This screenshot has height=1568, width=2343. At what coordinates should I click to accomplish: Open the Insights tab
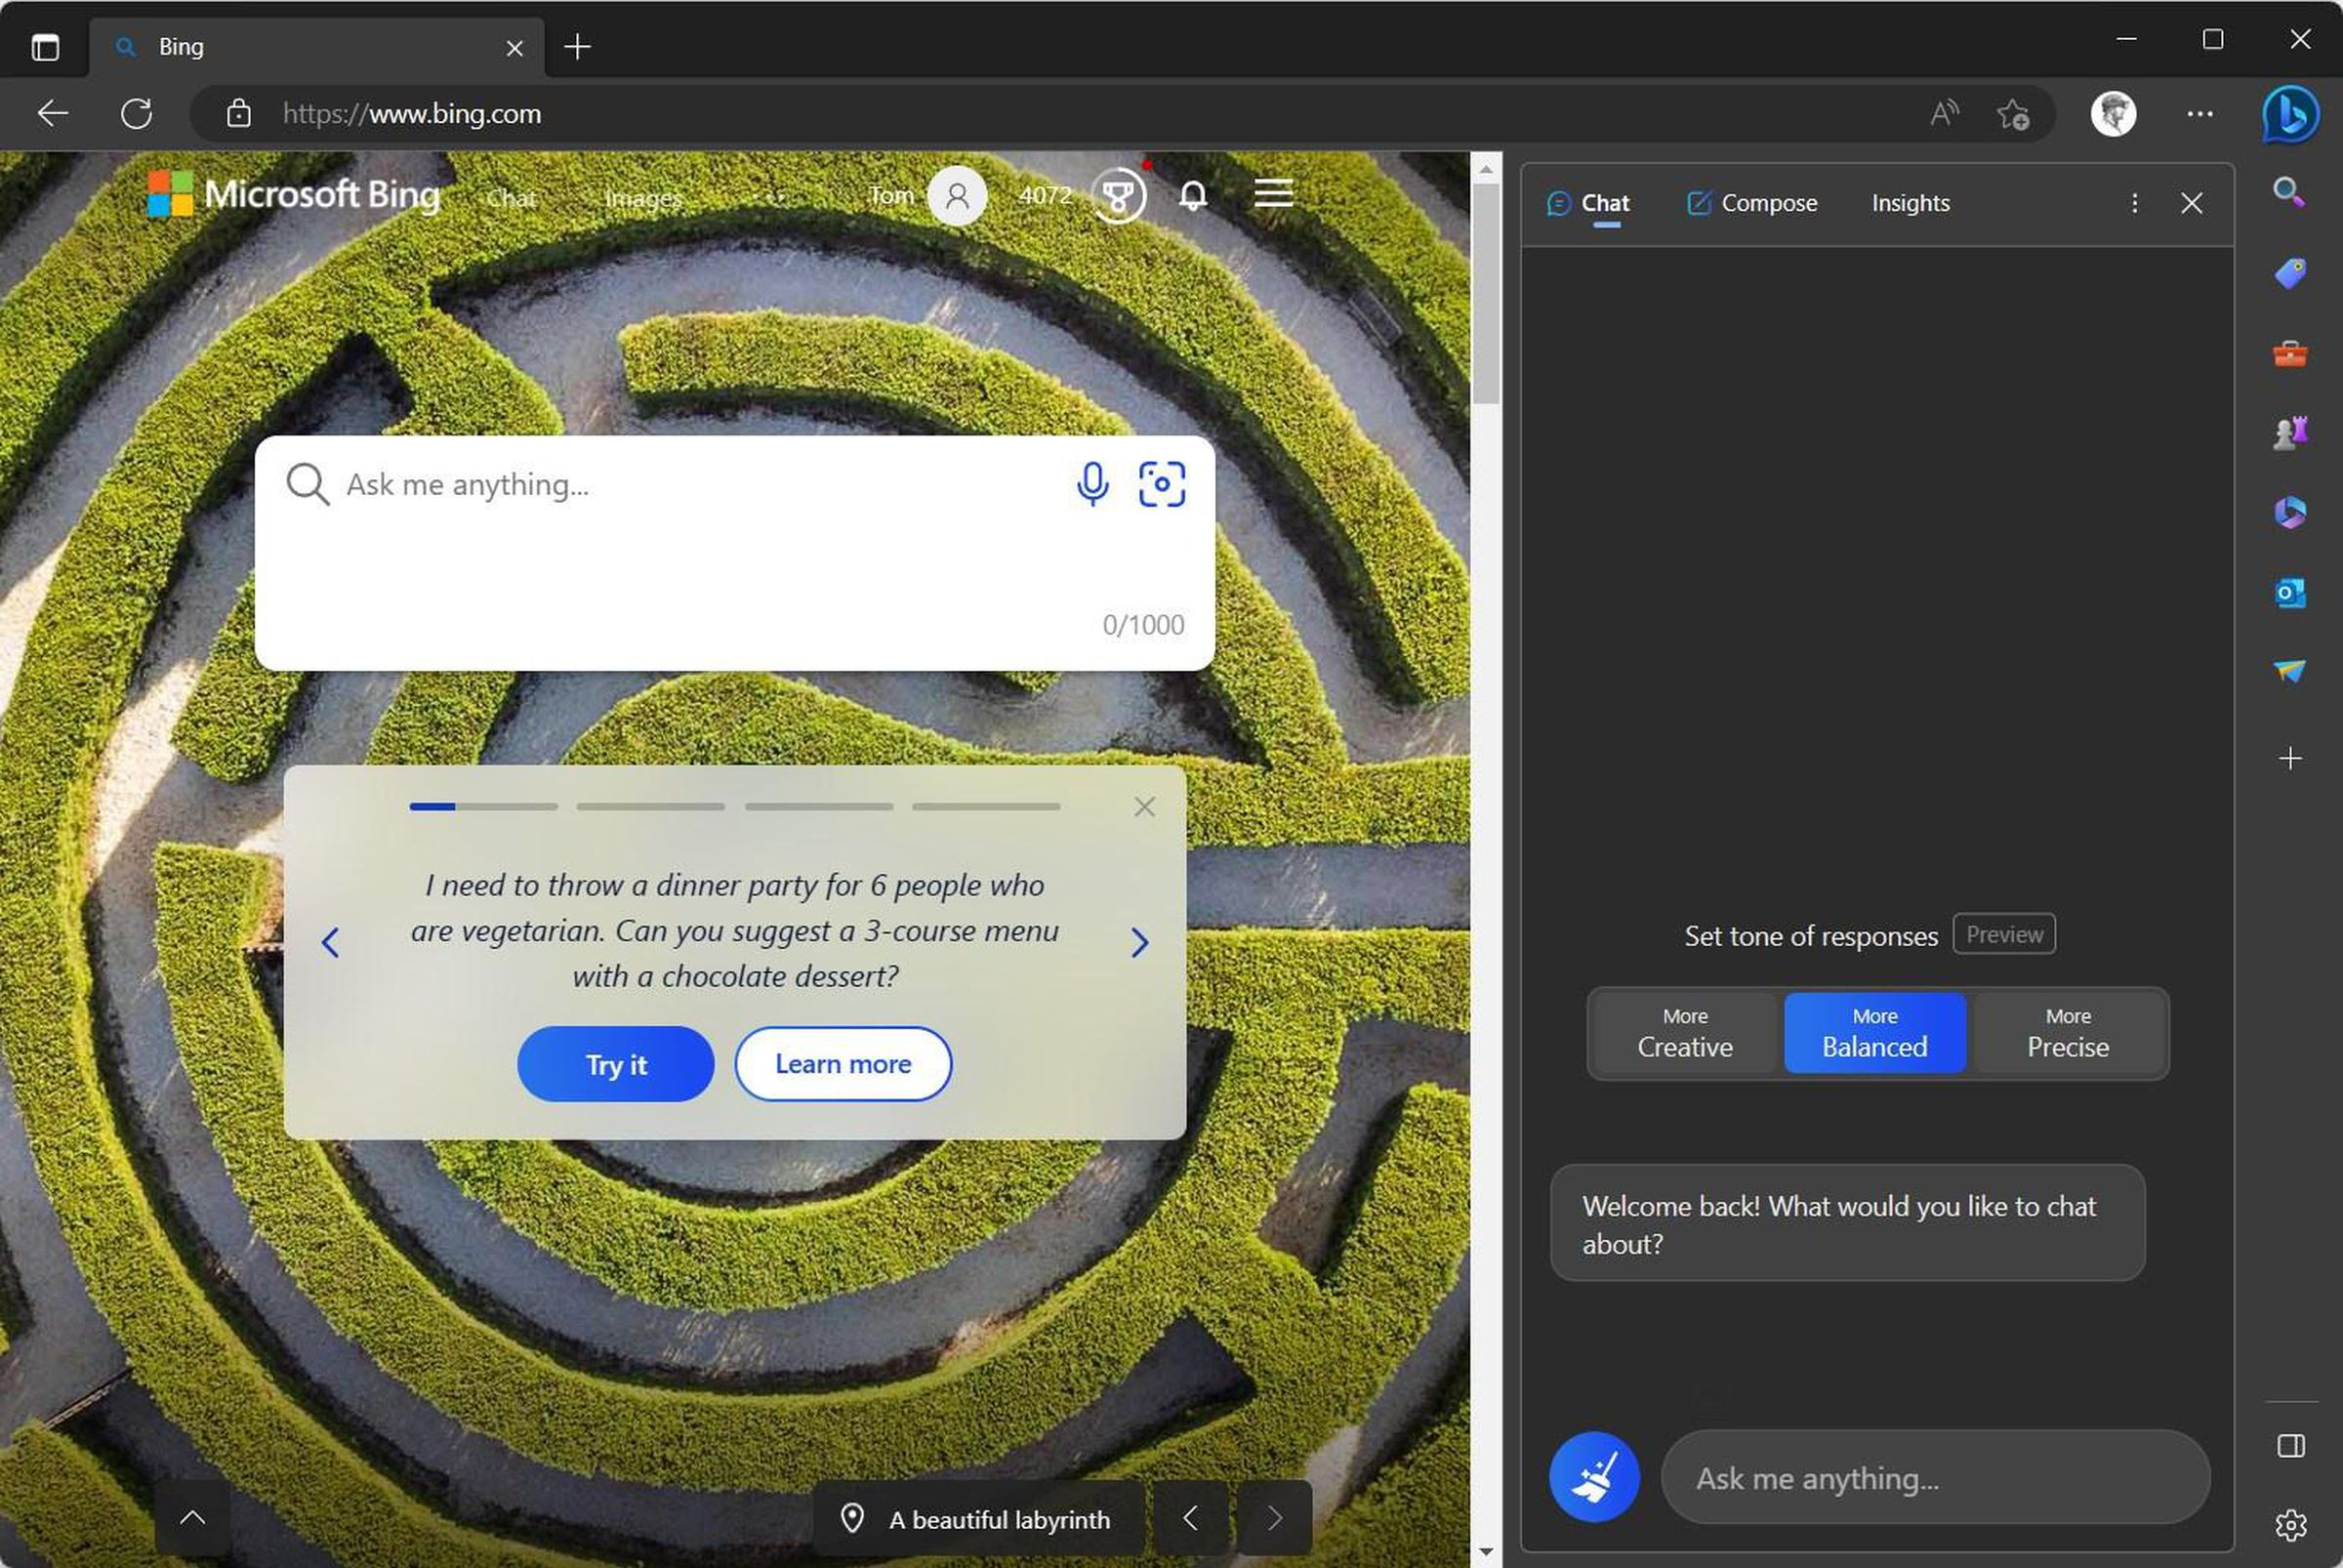pyautogui.click(x=1910, y=203)
